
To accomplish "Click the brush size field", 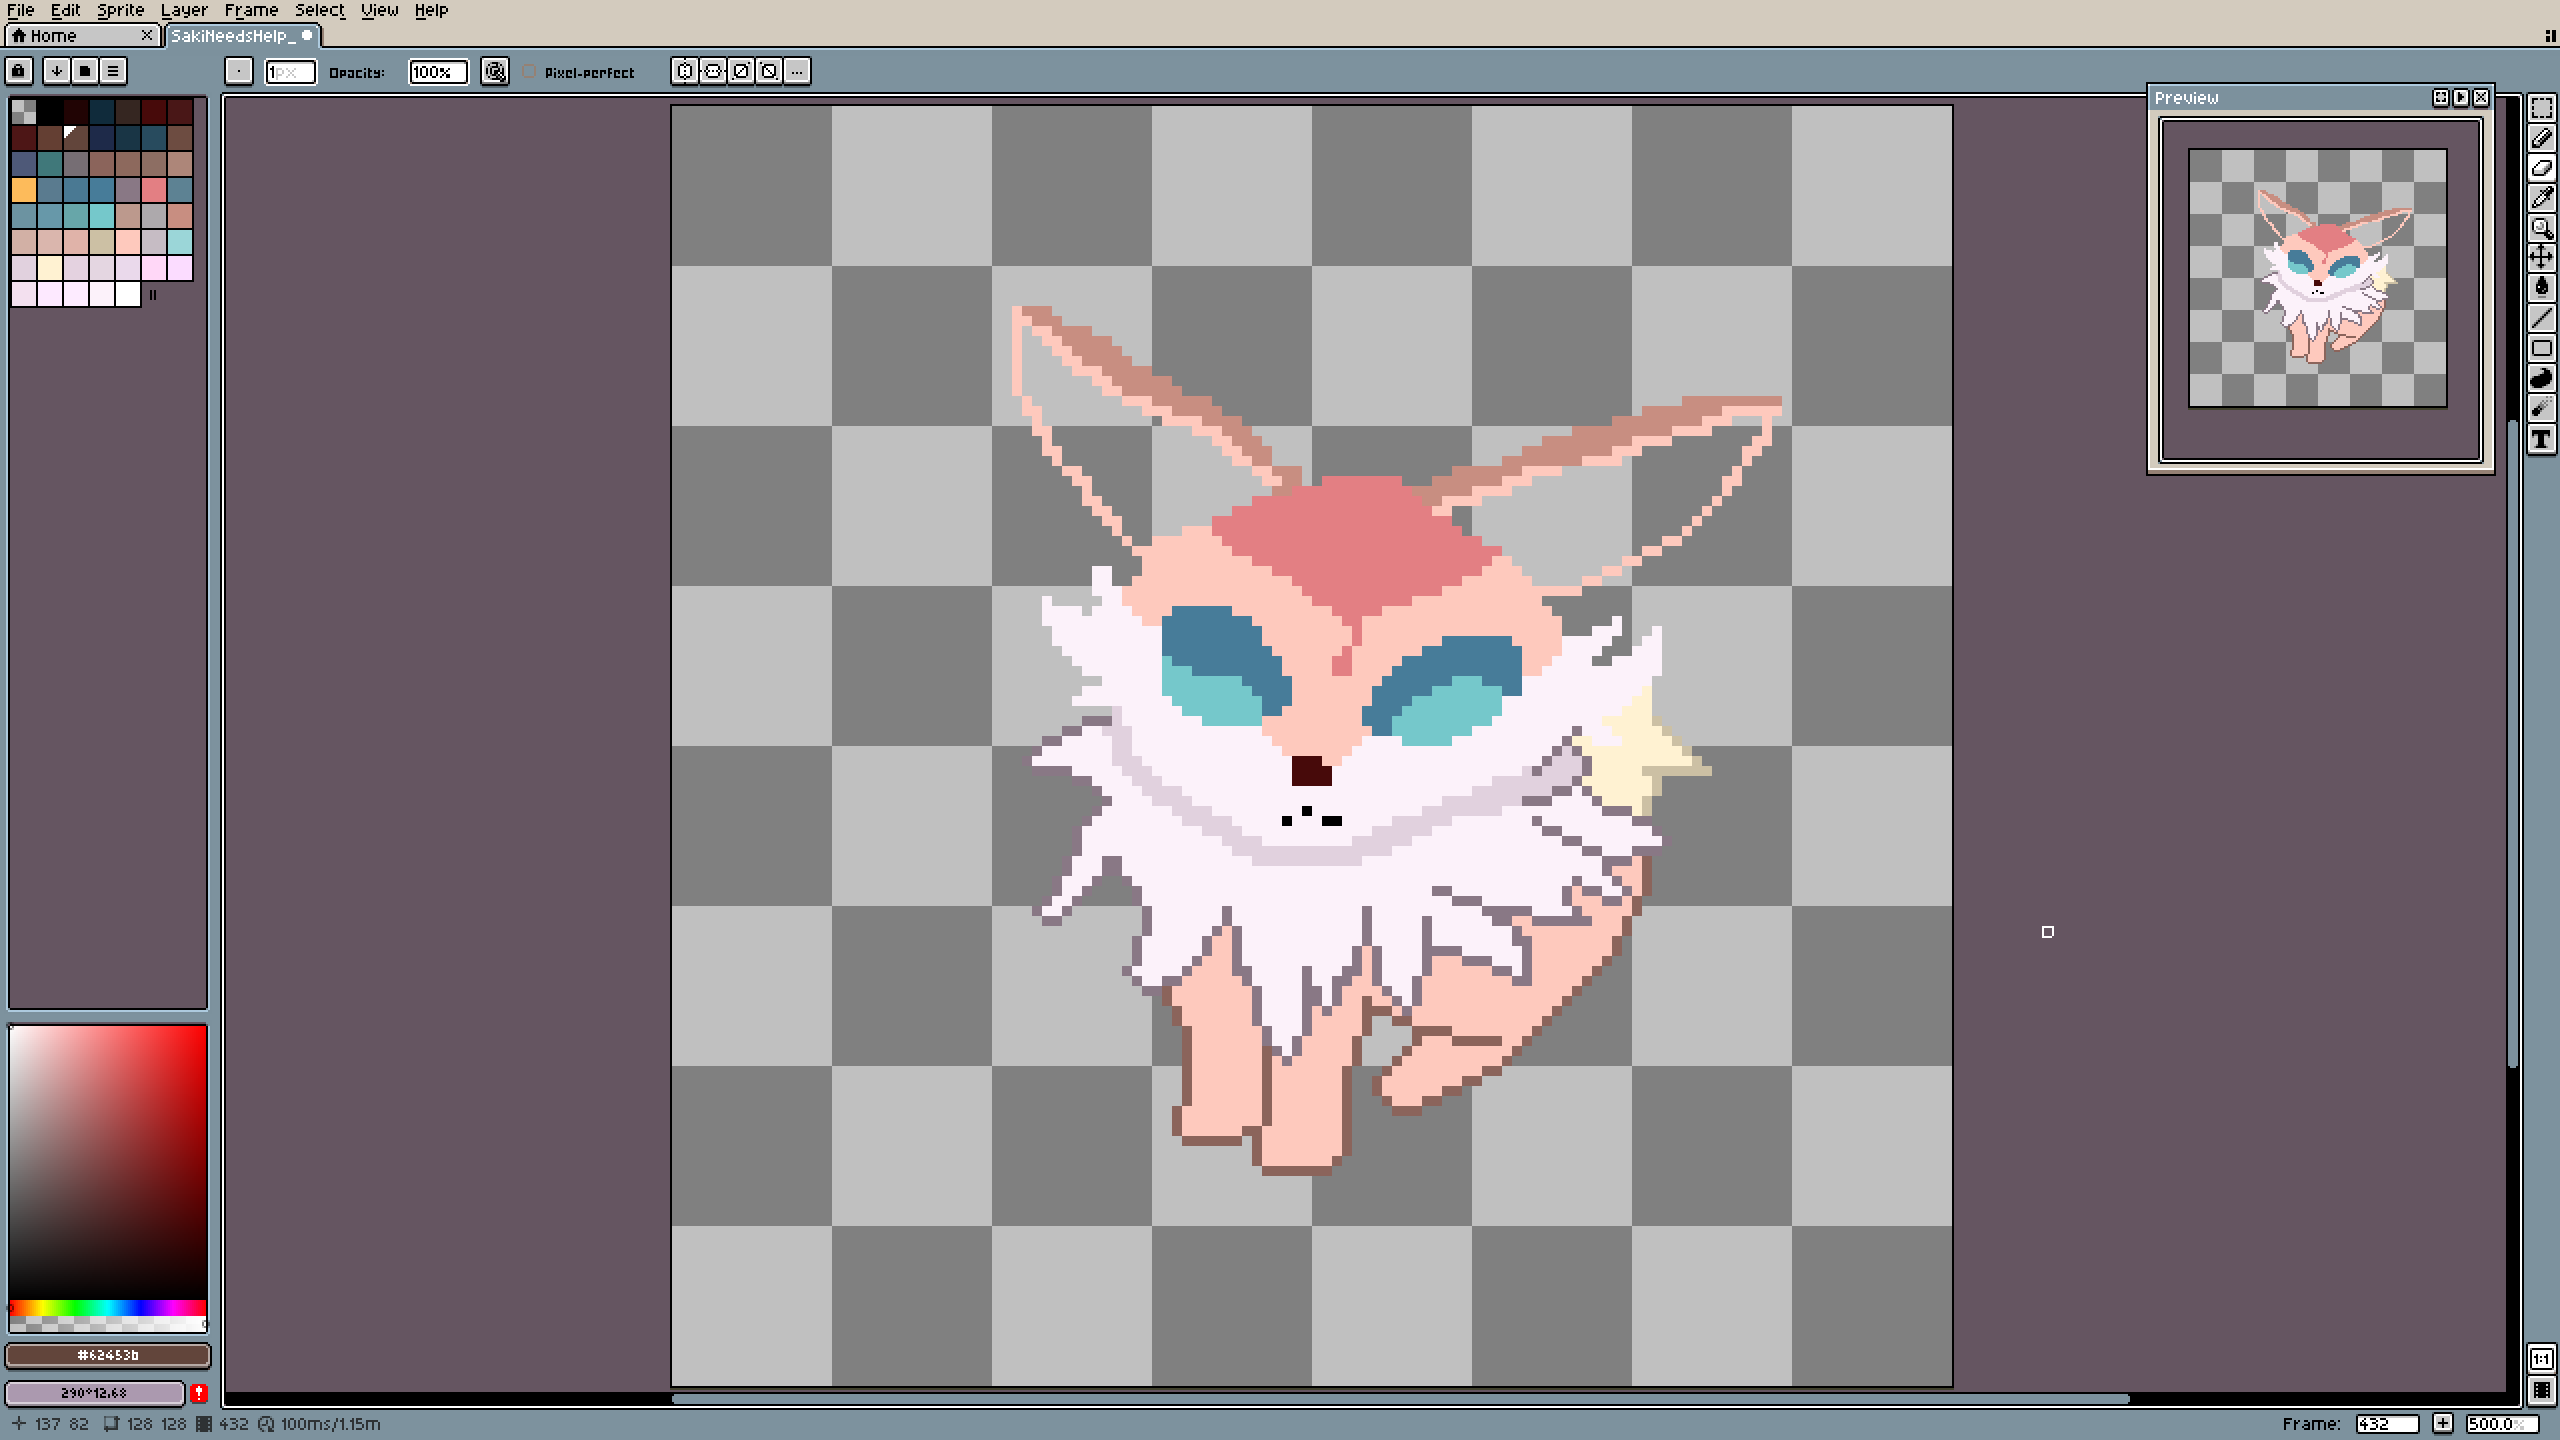I will click(x=290, y=72).
